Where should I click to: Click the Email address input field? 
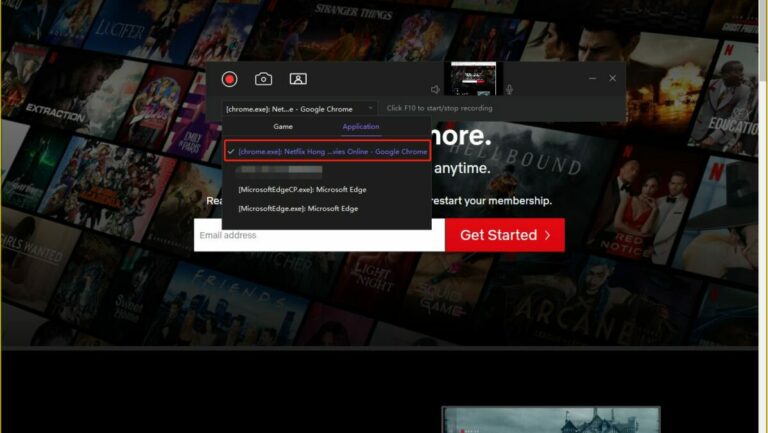coord(319,235)
